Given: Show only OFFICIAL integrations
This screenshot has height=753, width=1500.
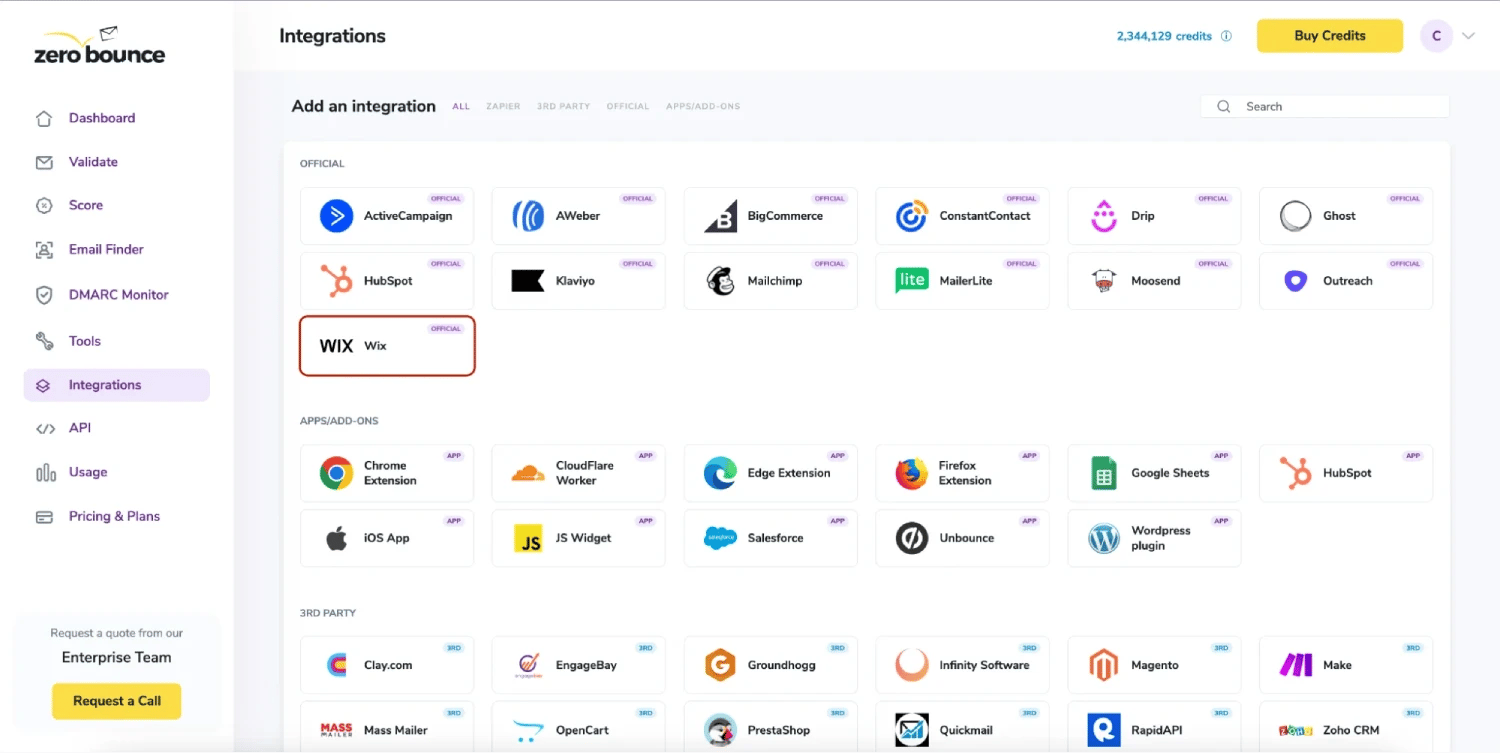Looking at the screenshot, I should [627, 106].
